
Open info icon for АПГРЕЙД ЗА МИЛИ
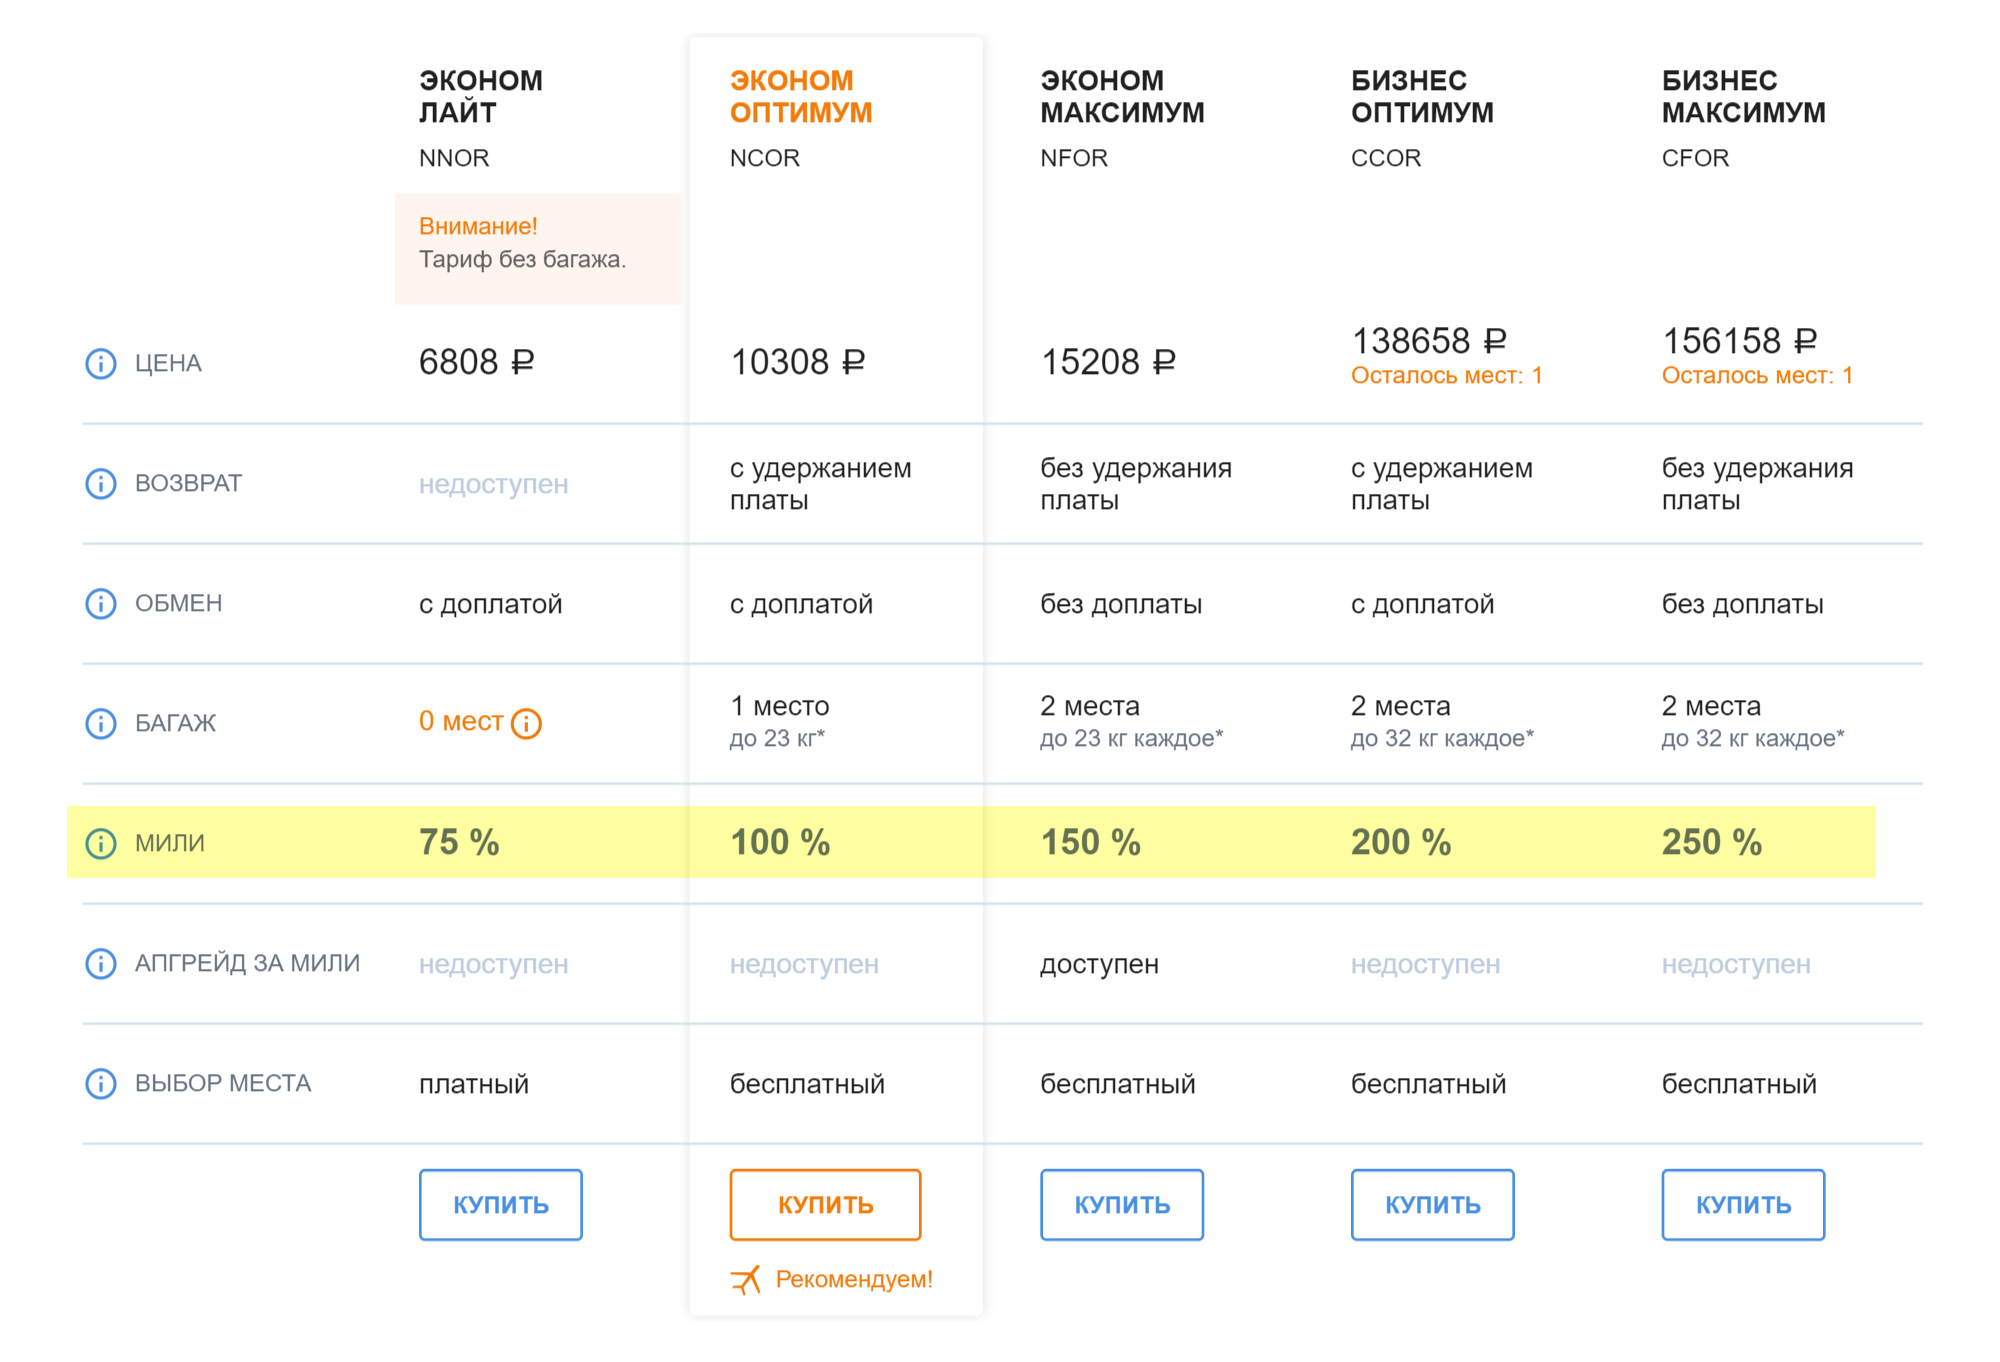tap(100, 963)
